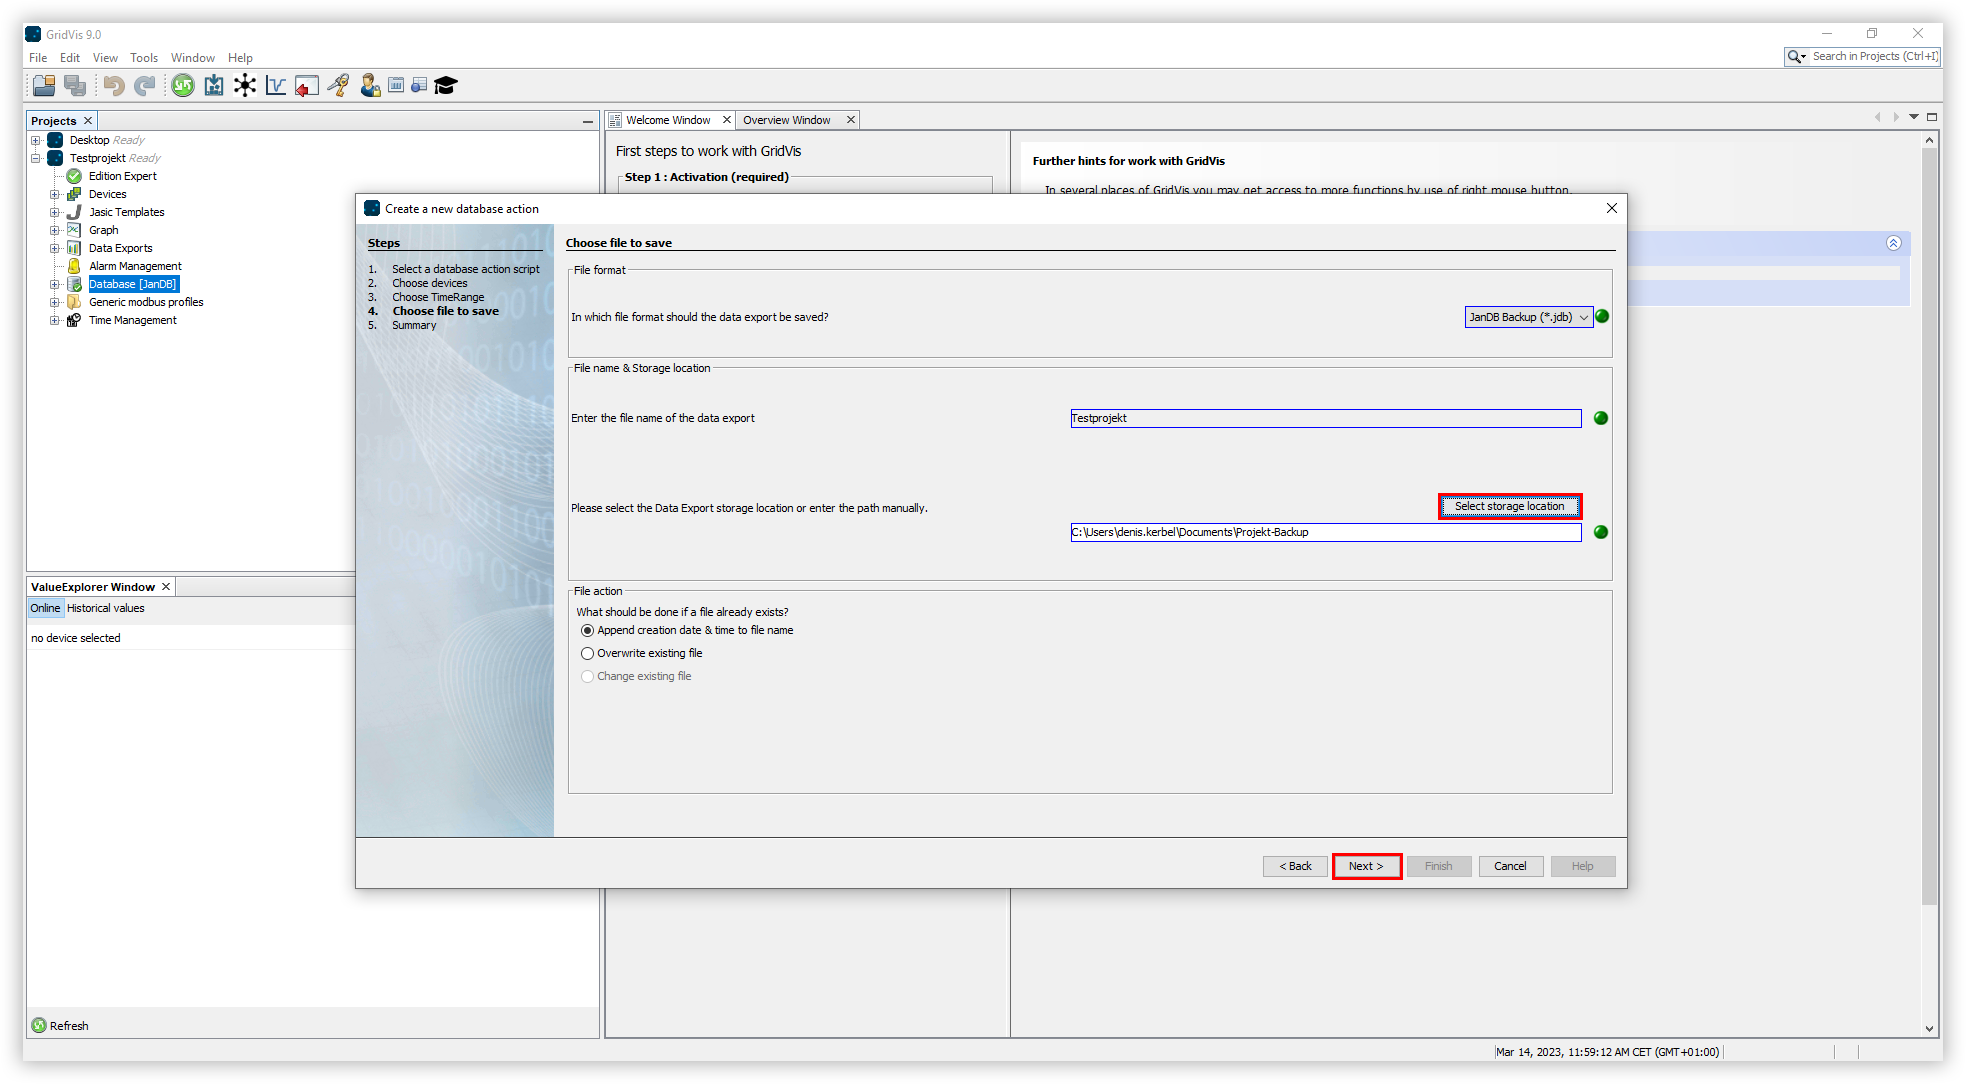
Task: Click the green synchronize arrows toolbar icon
Action: coord(183,86)
